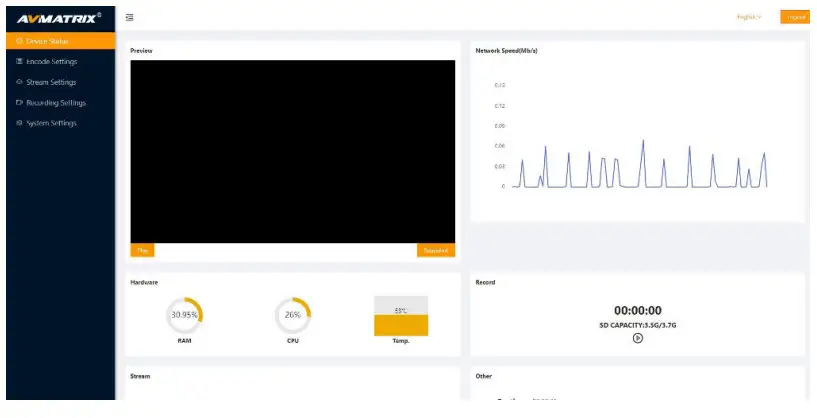Click the System Settings gear icon
Screen dimensions: 817x418
(19, 123)
